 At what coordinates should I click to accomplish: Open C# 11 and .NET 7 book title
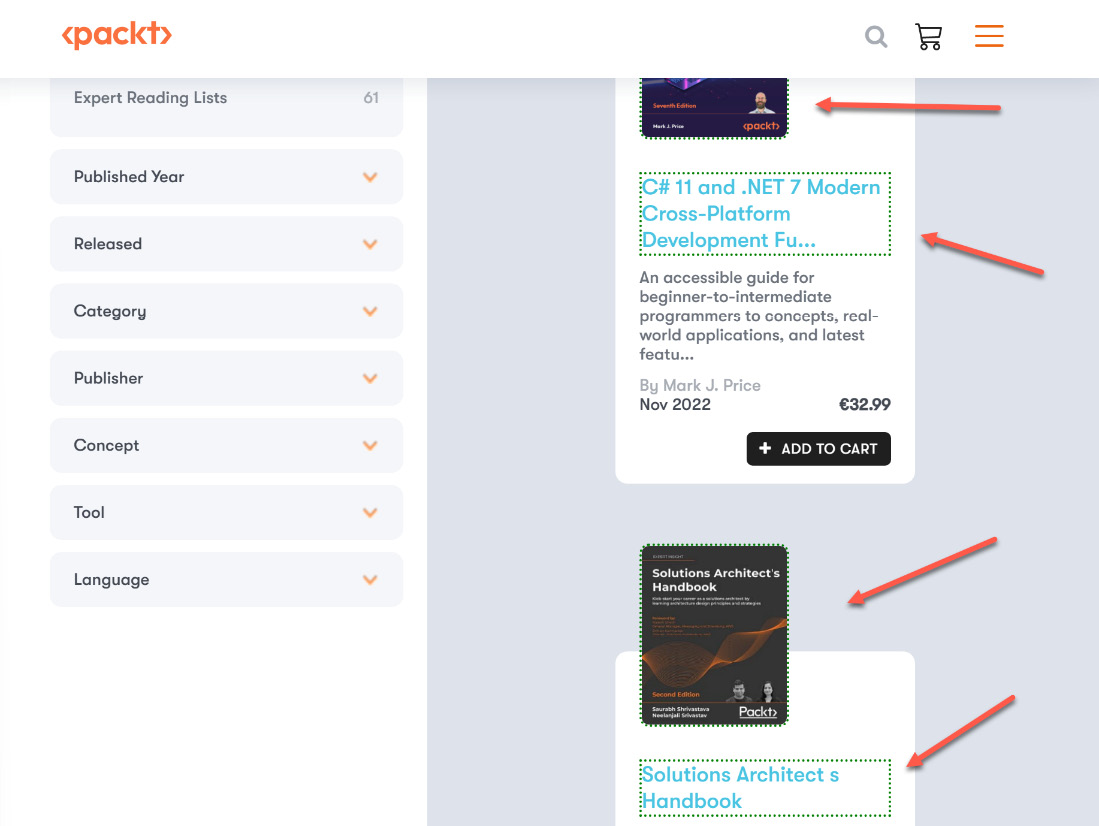[x=765, y=214]
